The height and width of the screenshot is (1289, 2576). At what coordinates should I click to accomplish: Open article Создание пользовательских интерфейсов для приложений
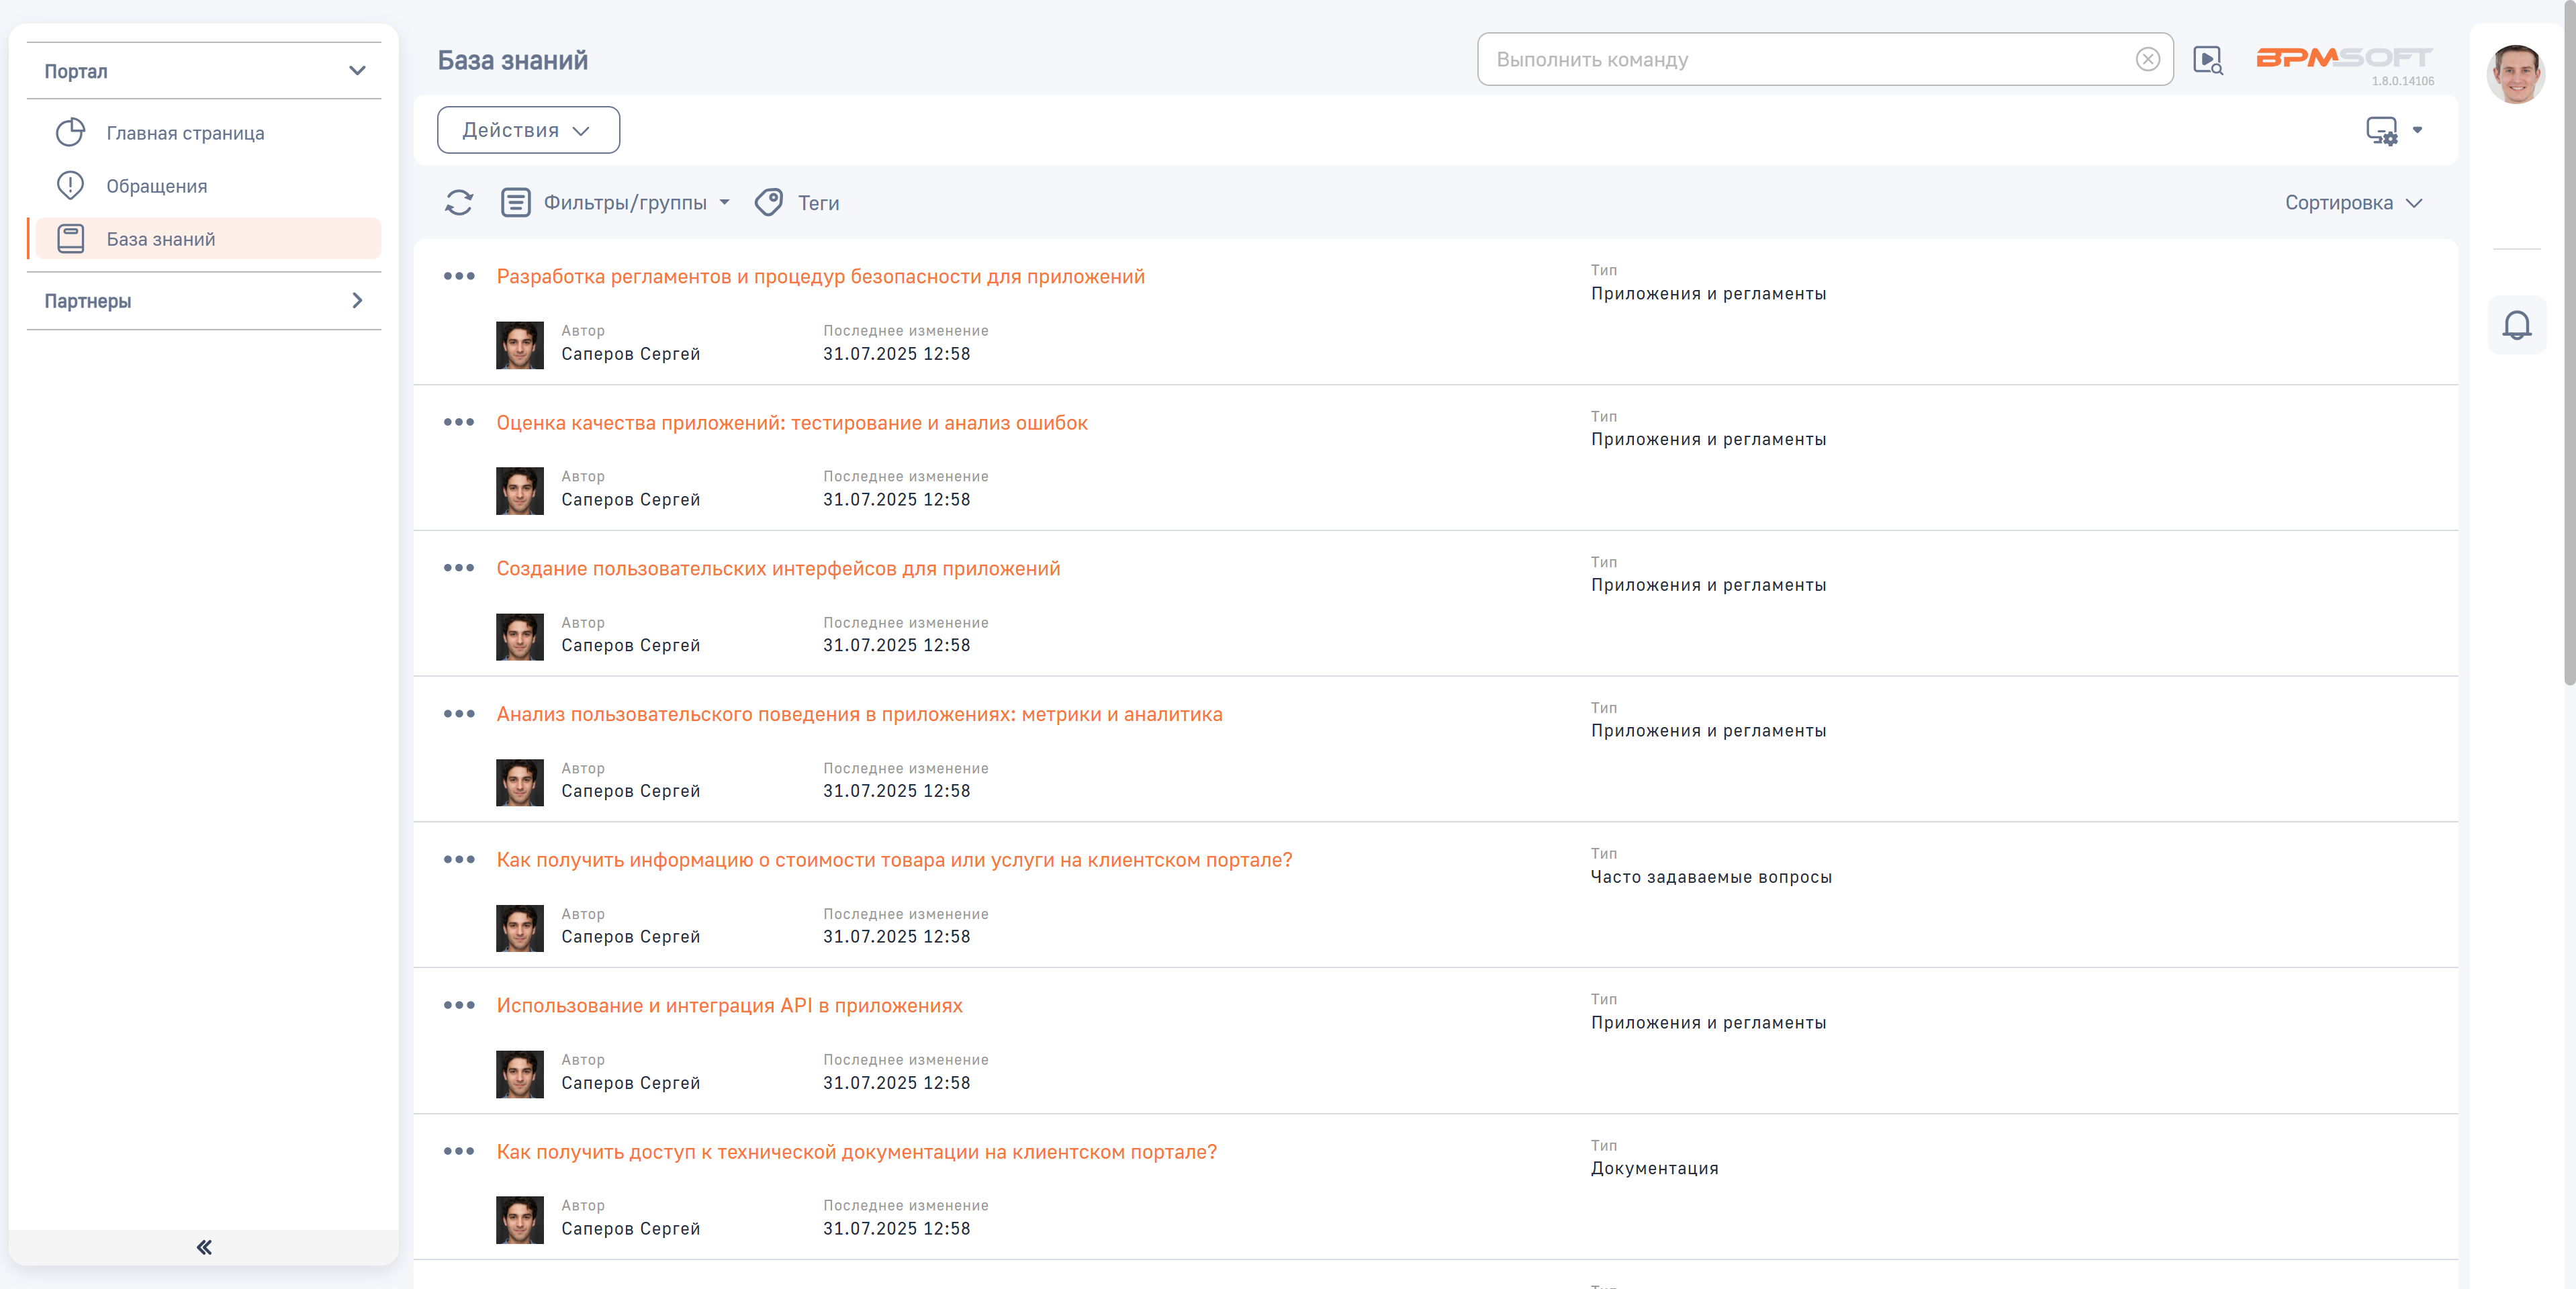pyautogui.click(x=778, y=569)
